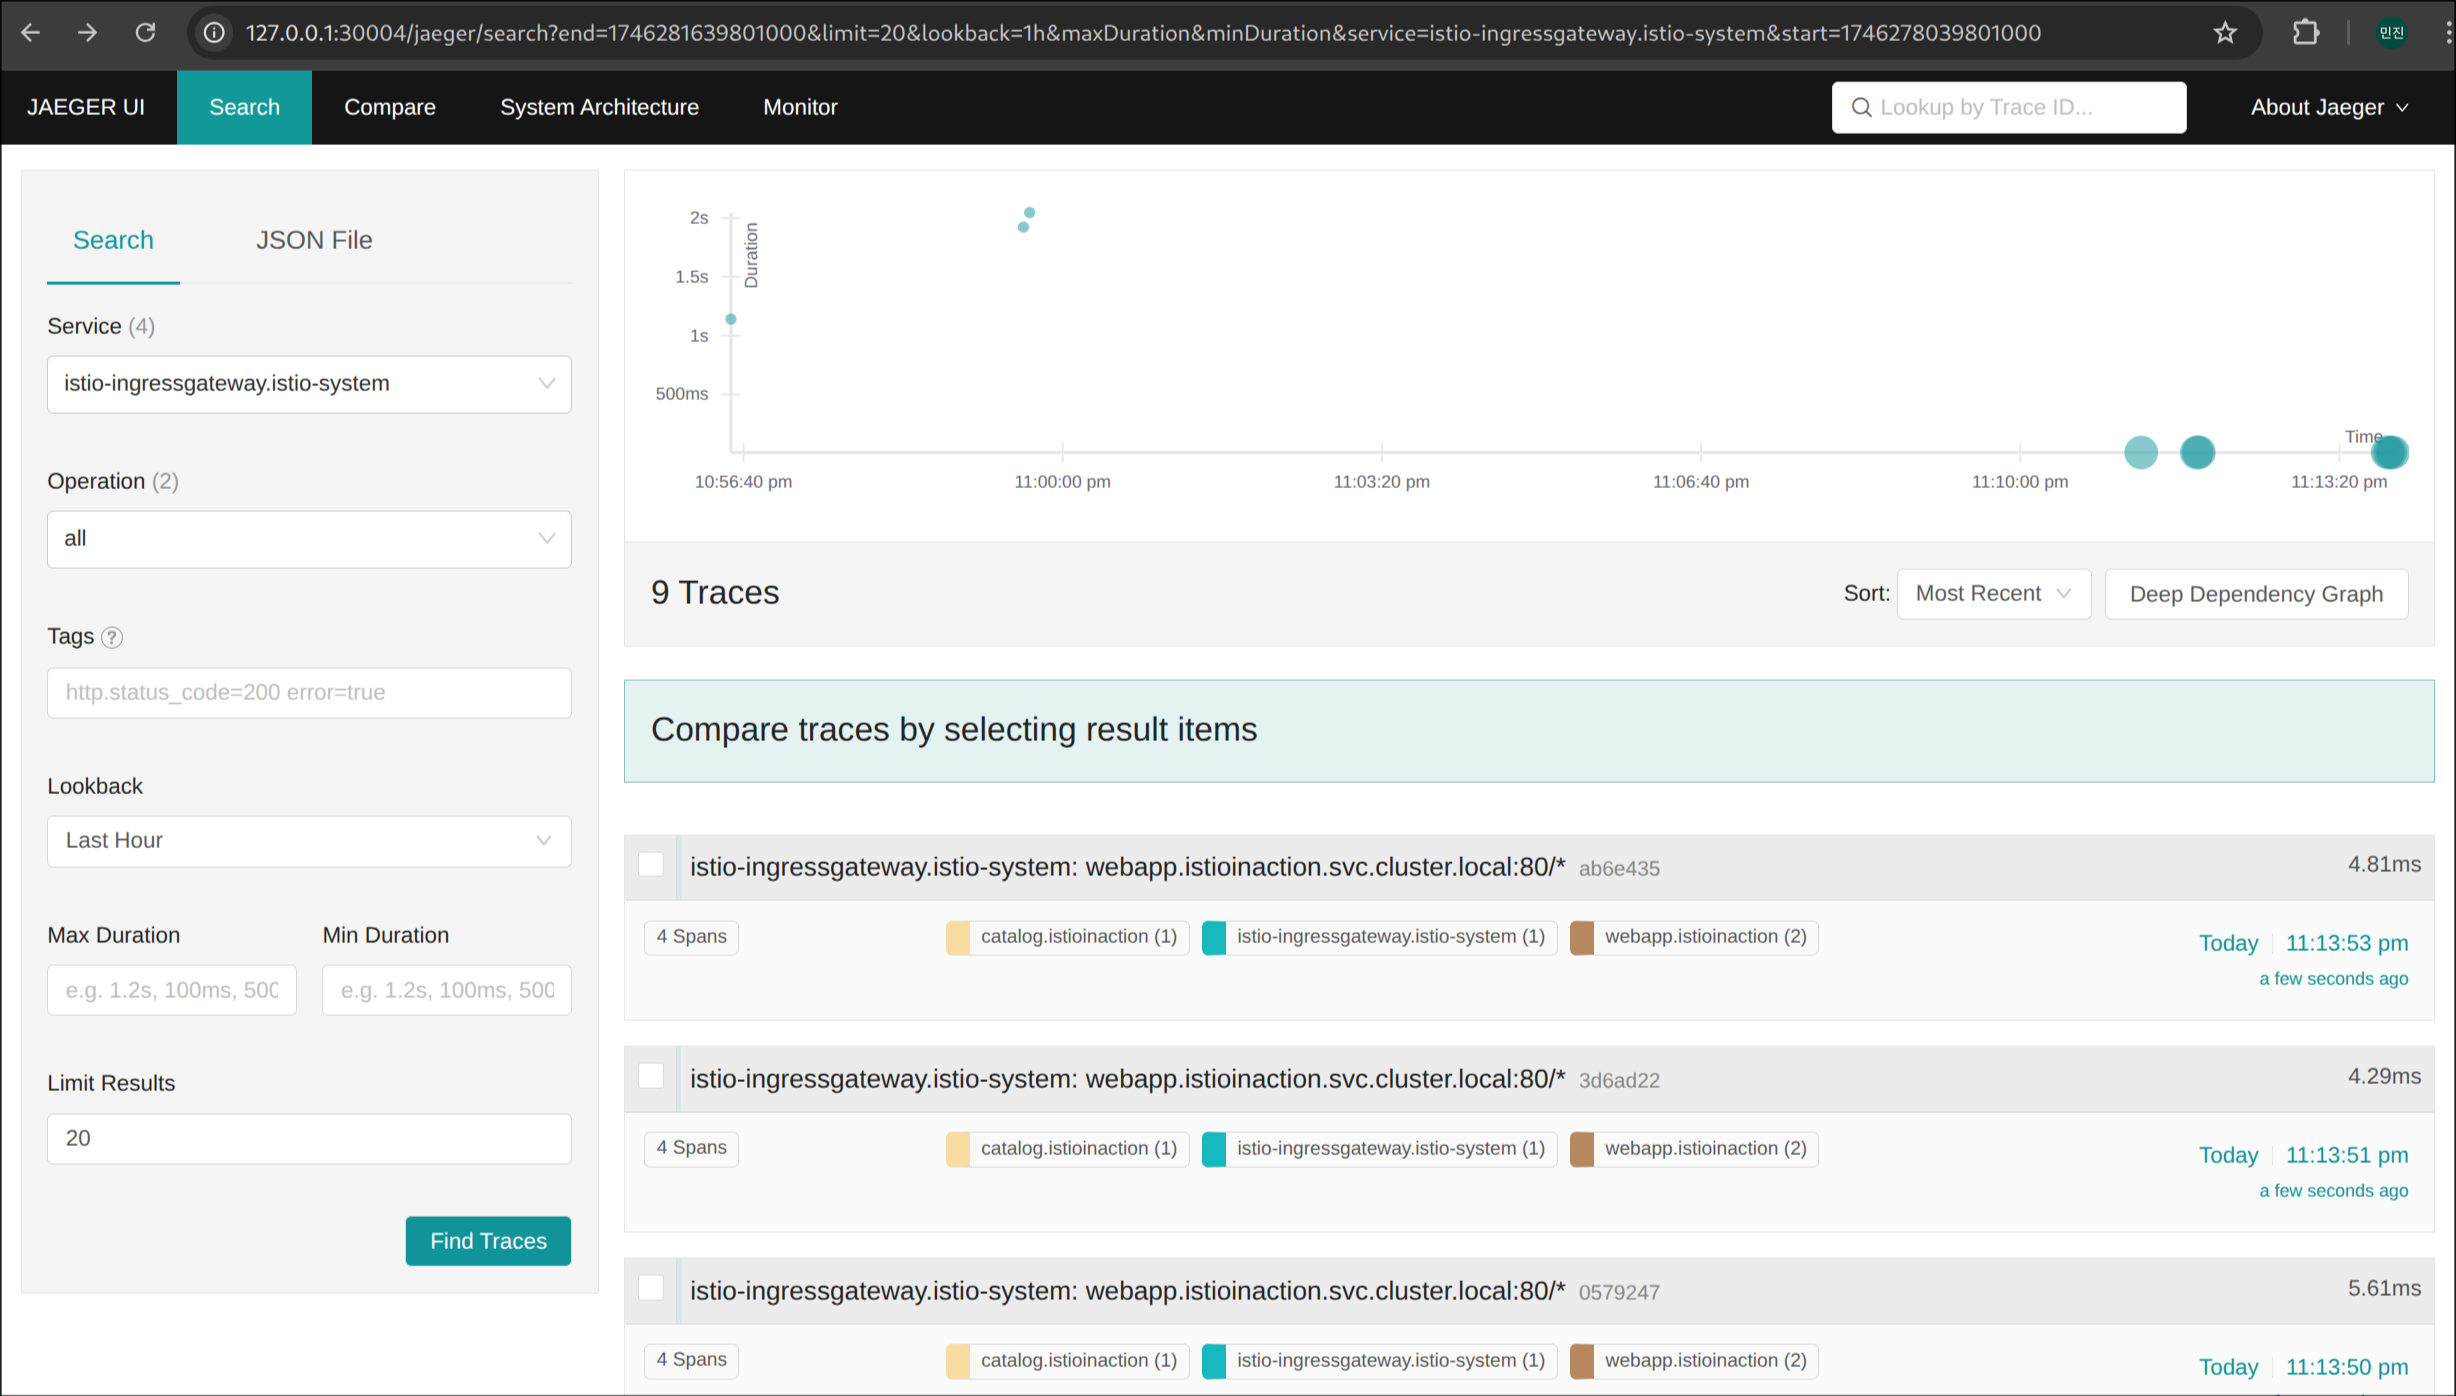The width and height of the screenshot is (2456, 1396).
Task: Click the Tags help question mark icon
Action: tap(112, 637)
